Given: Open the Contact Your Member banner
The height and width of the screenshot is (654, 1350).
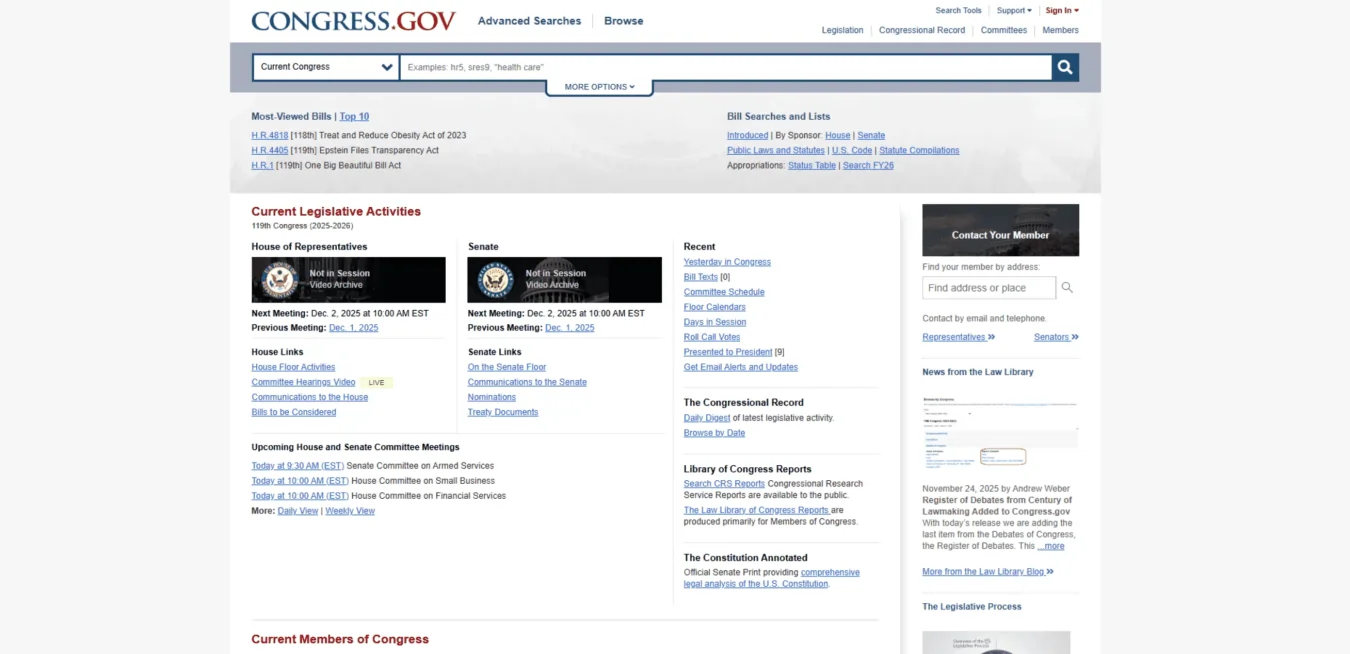Looking at the screenshot, I should (x=1000, y=230).
